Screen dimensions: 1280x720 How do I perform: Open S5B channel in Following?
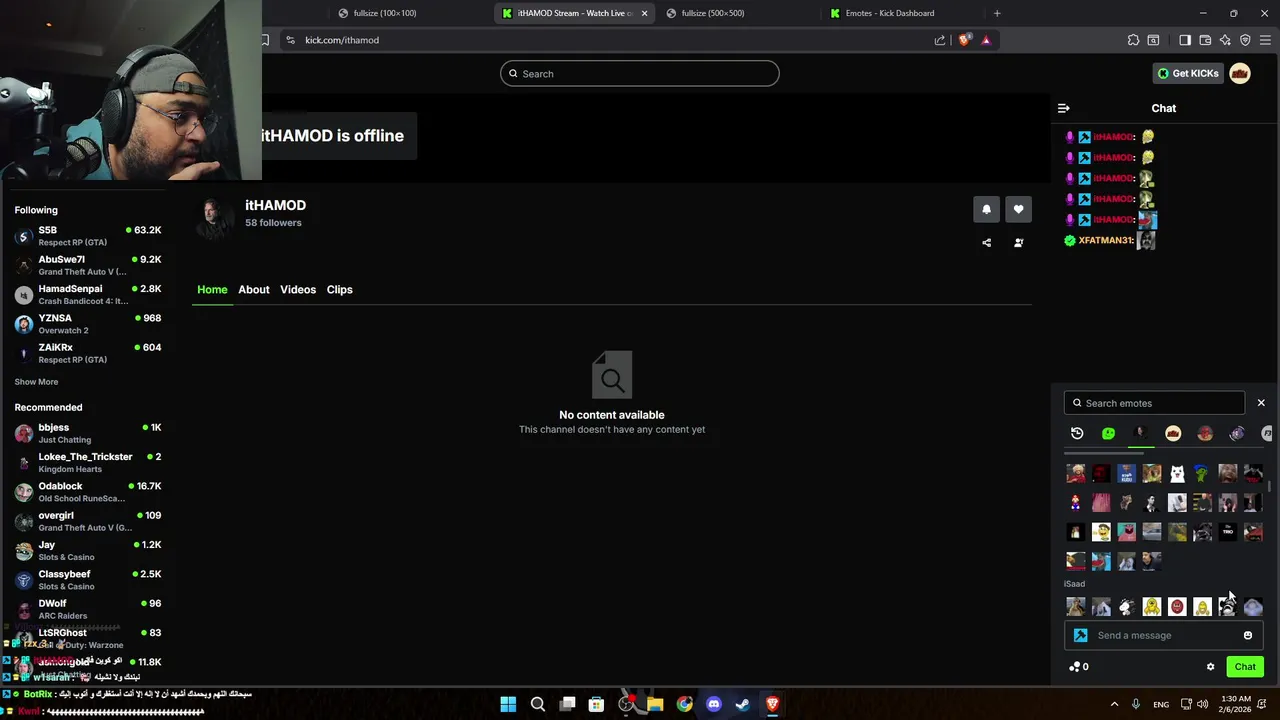tap(87, 236)
